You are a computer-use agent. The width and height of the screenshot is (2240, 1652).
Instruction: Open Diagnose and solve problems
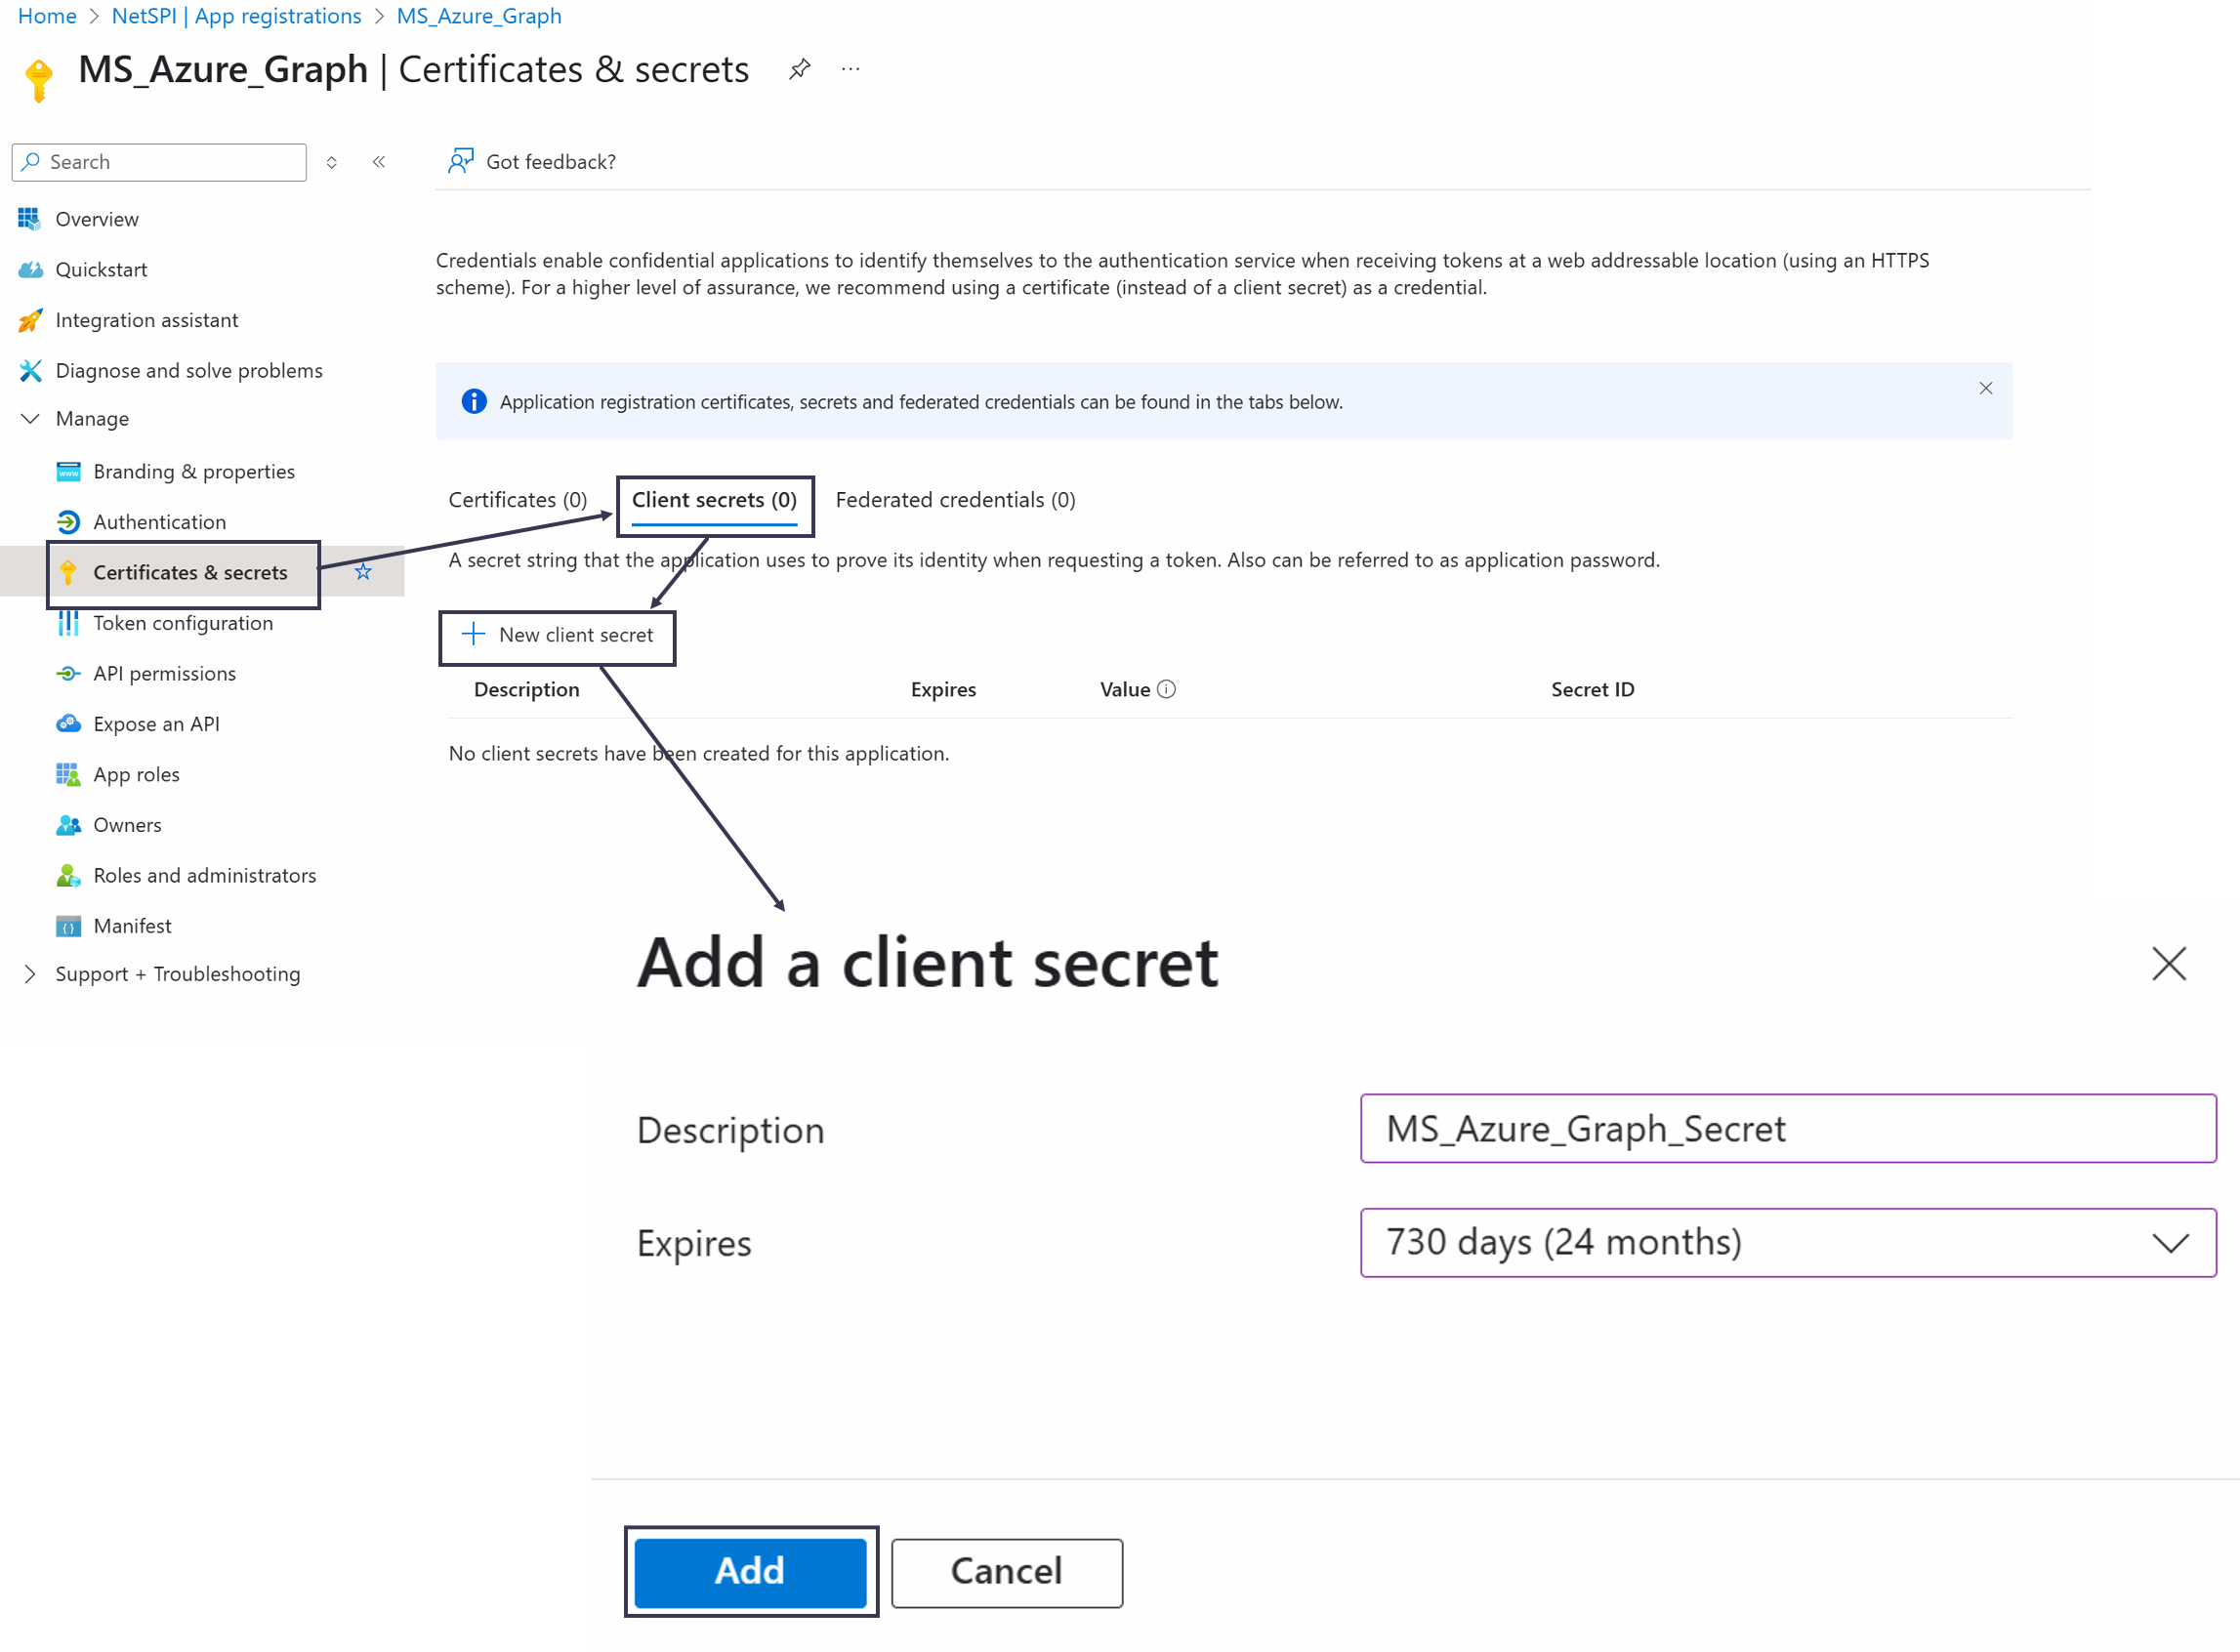coord(189,371)
